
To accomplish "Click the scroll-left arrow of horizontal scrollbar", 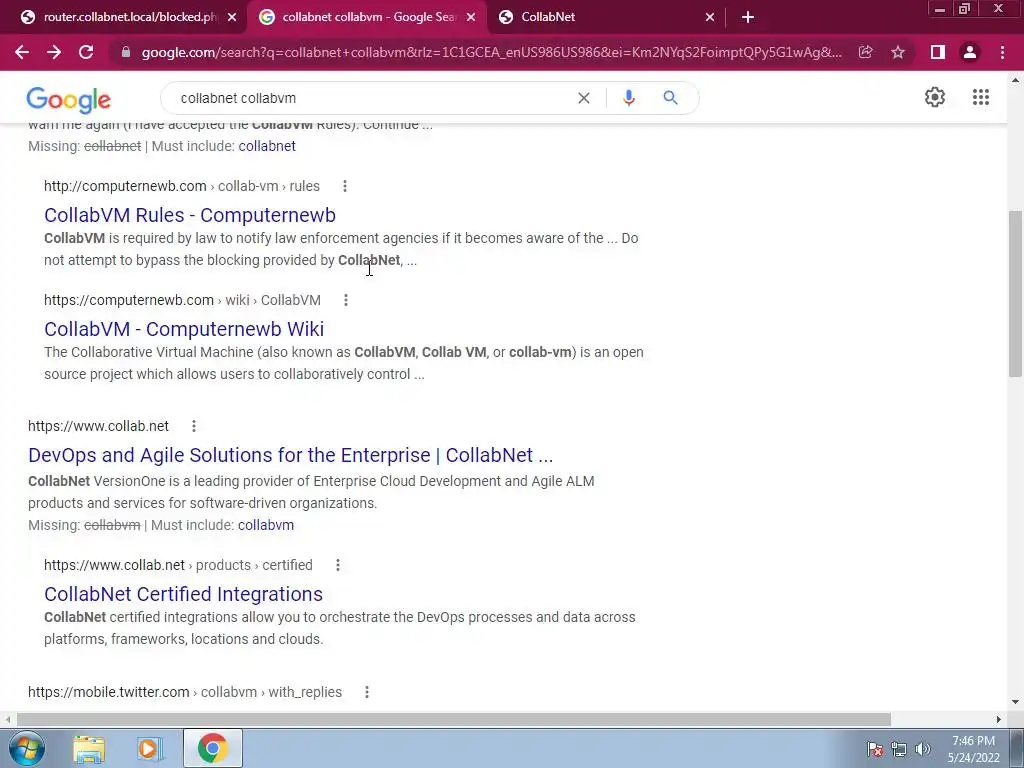I will 7,719.
